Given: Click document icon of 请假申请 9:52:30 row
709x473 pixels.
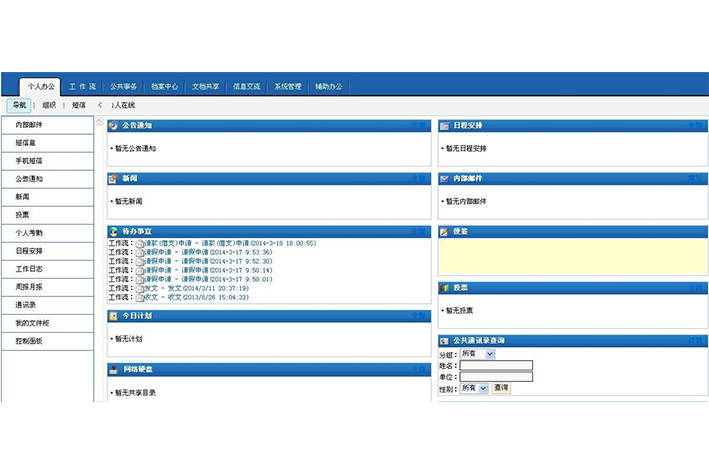Looking at the screenshot, I should (x=140, y=262).
